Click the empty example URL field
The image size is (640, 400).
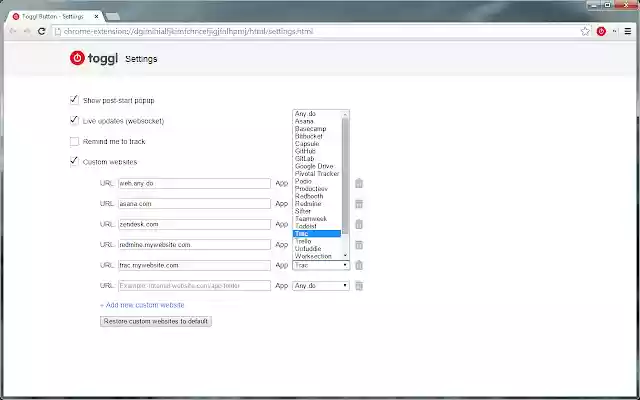194,286
